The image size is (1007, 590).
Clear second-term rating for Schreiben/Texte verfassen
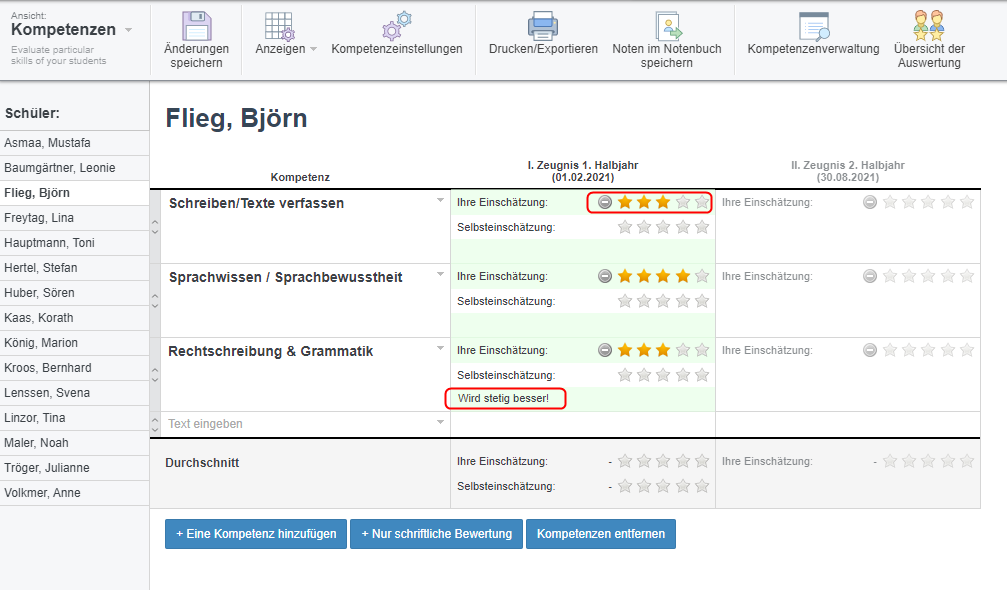(x=870, y=202)
